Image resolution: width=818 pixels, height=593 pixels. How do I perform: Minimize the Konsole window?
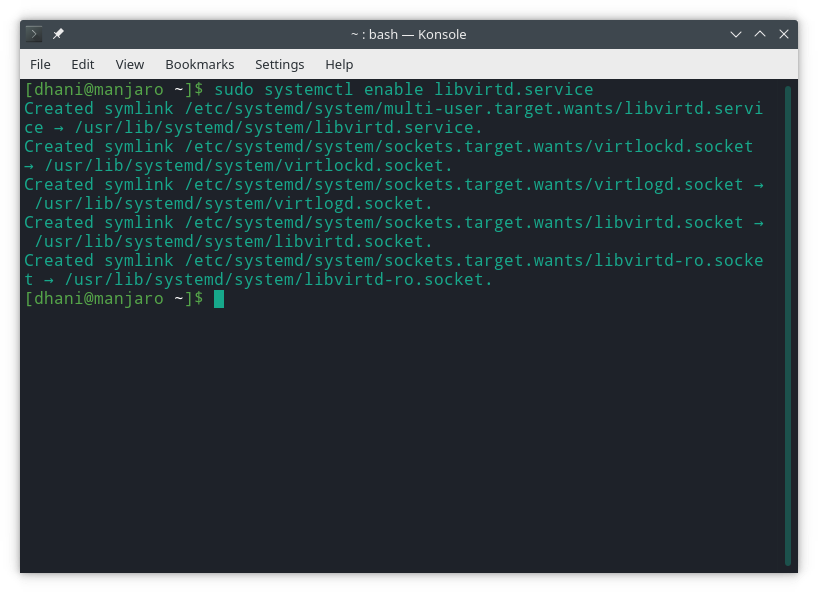point(736,34)
